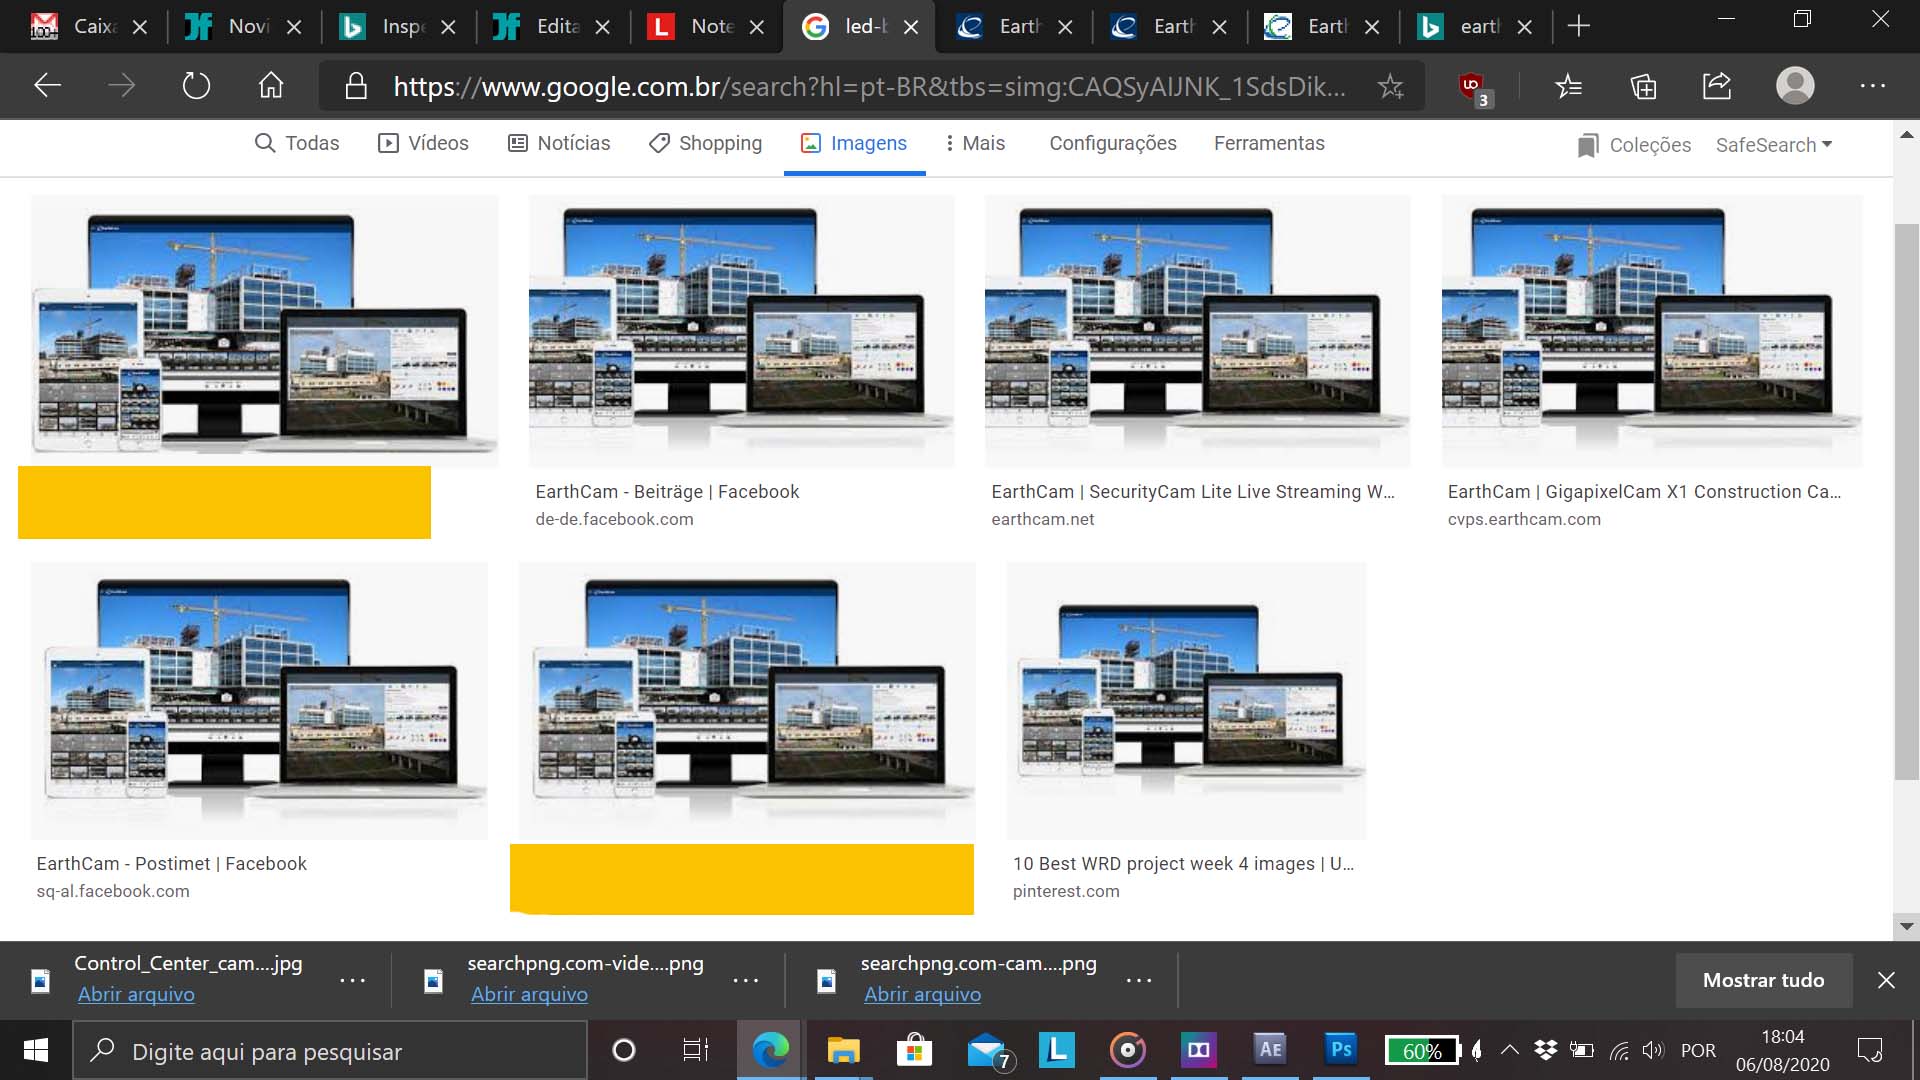The height and width of the screenshot is (1080, 1920).
Task: Click the Share page icon
Action: [x=1717, y=87]
